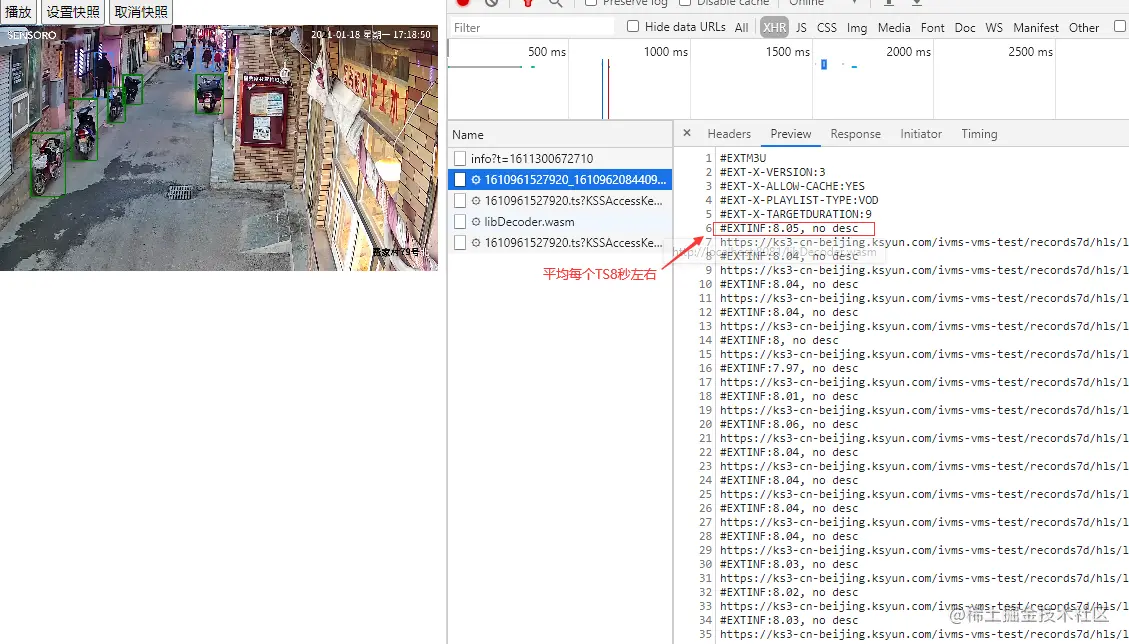Select the libDecoder.wasm request row
Screen dimensions: 1129x644
560,222
